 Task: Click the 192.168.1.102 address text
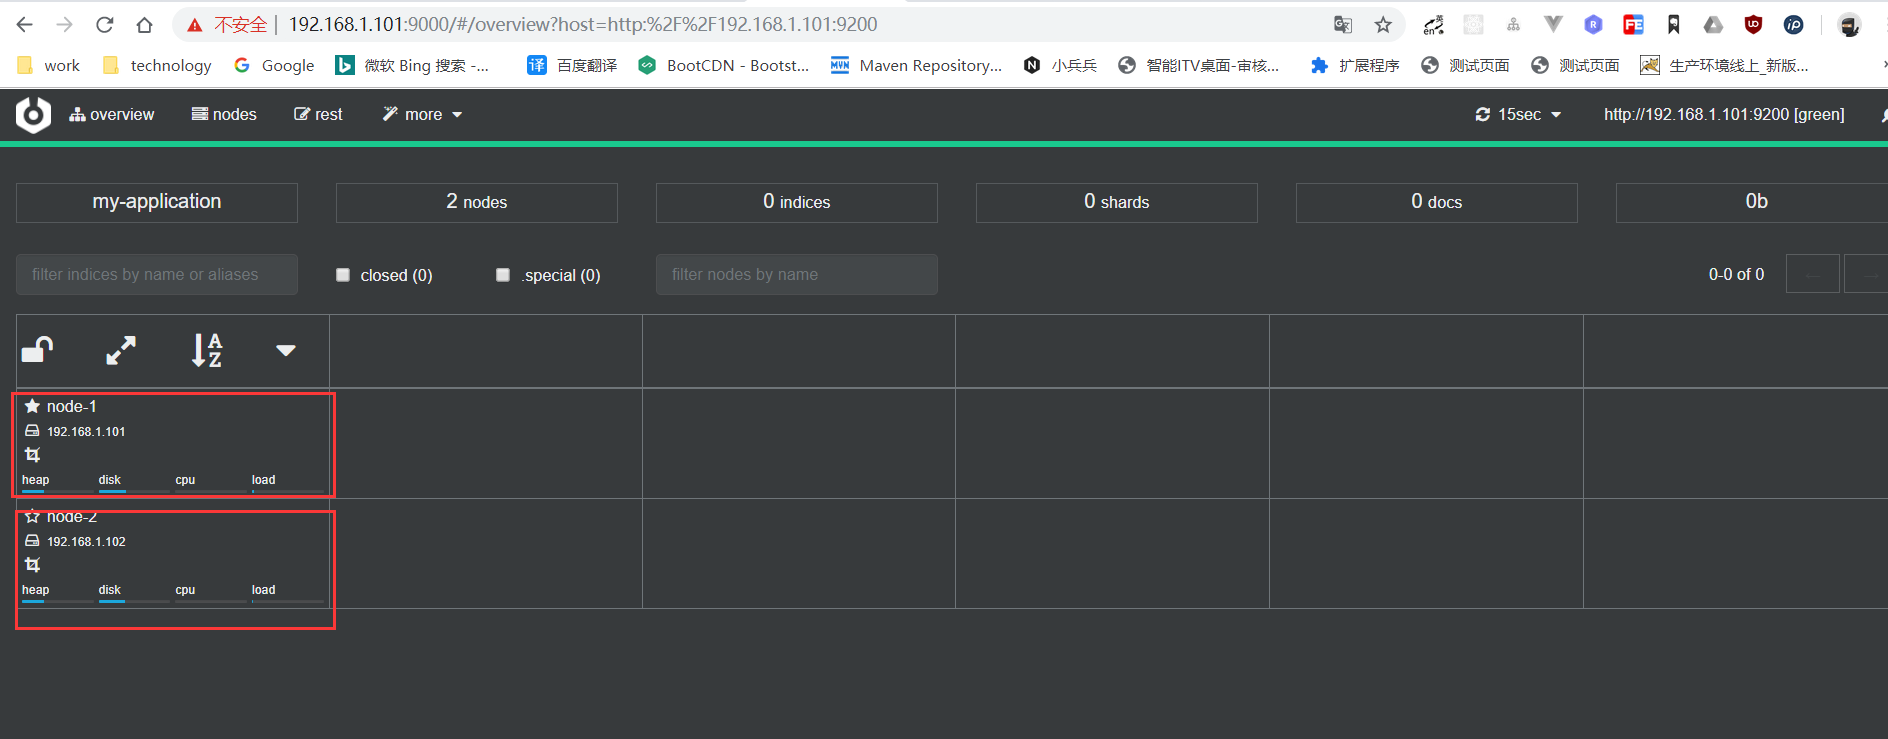point(87,542)
